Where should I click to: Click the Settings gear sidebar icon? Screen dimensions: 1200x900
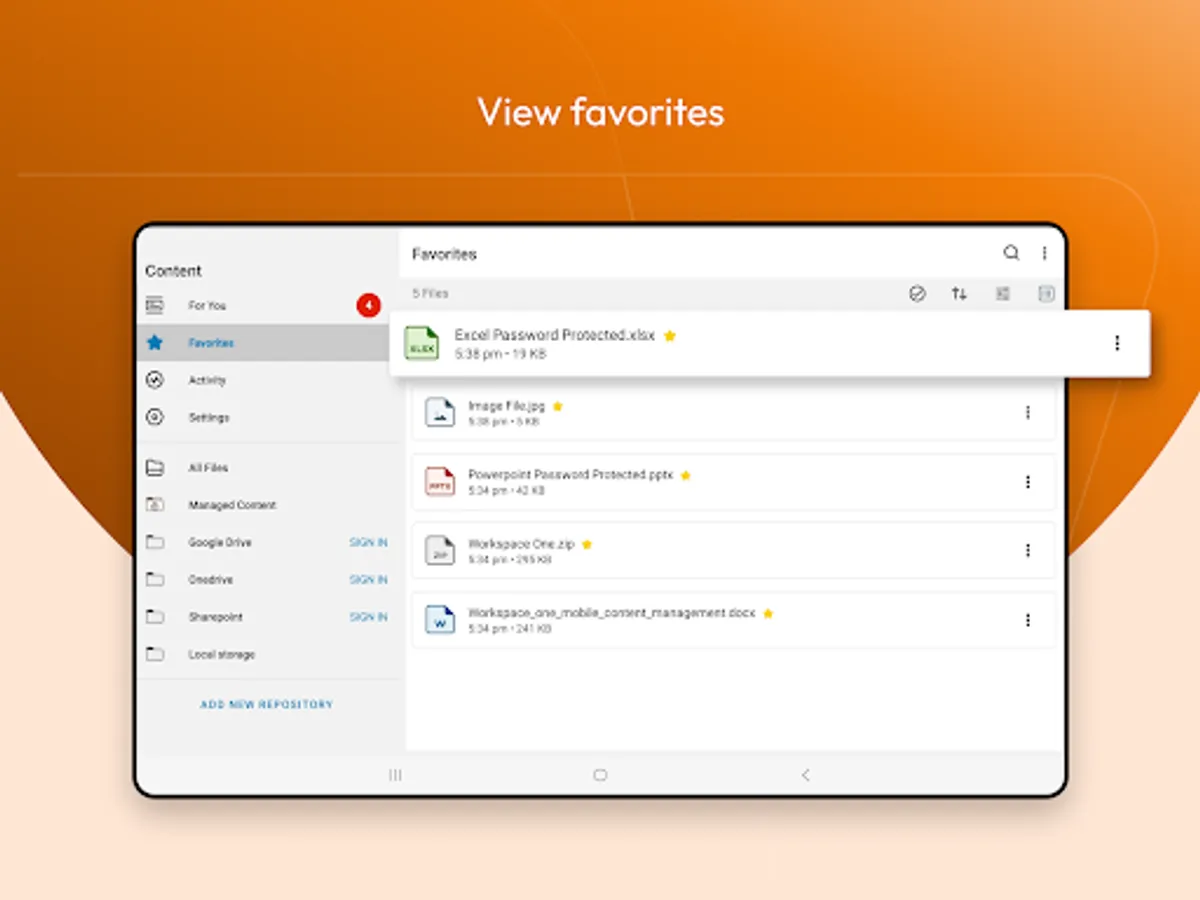[x=154, y=417]
